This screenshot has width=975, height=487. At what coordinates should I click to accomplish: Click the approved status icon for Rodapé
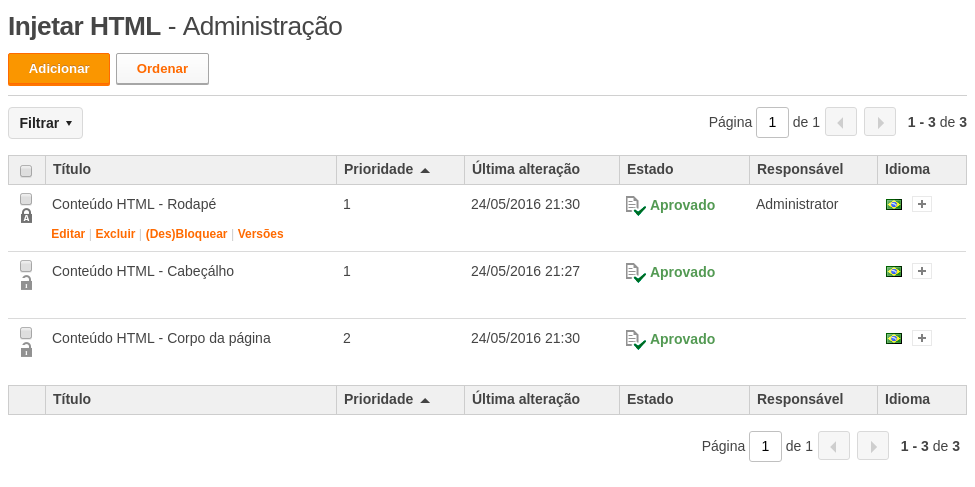tap(635, 206)
